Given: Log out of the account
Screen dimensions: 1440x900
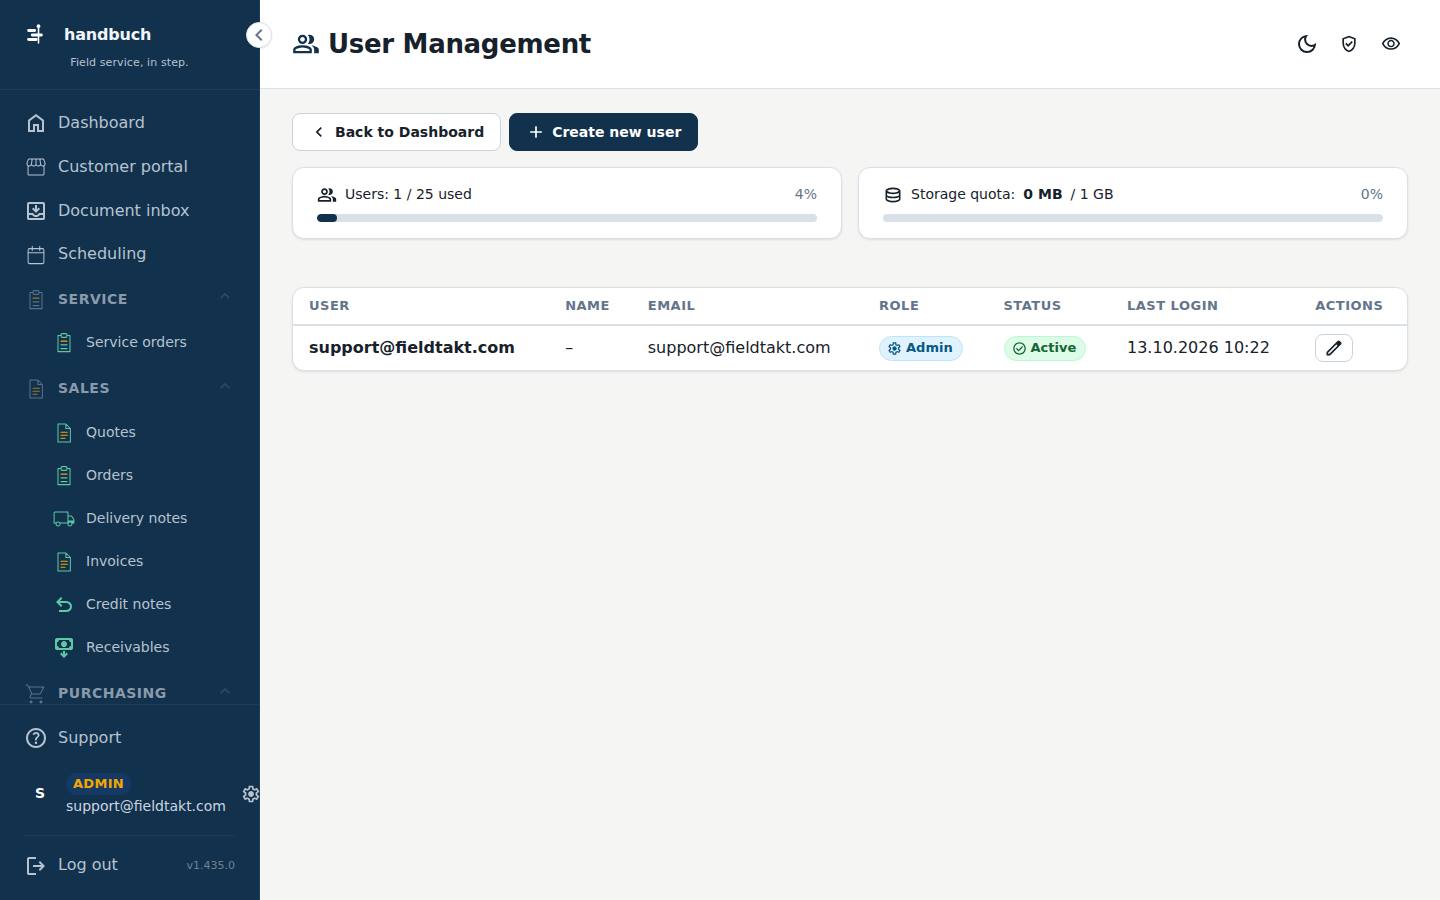Looking at the screenshot, I should [72, 865].
